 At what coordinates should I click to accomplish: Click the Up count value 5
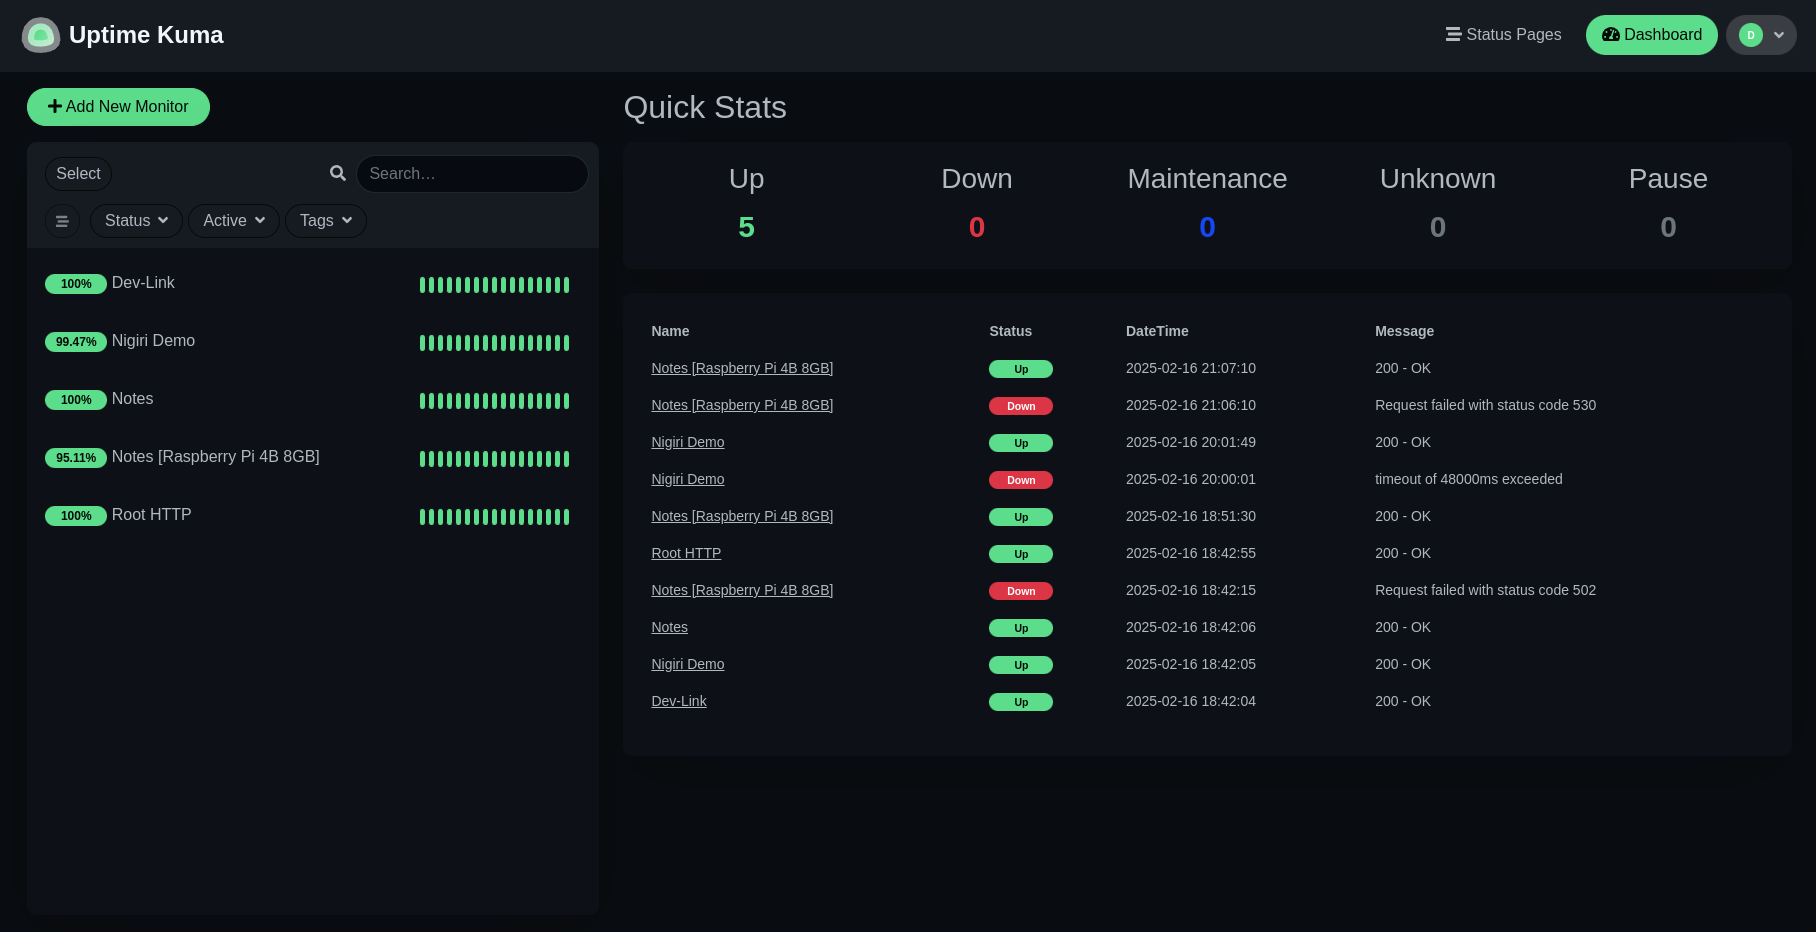[746, 228]
